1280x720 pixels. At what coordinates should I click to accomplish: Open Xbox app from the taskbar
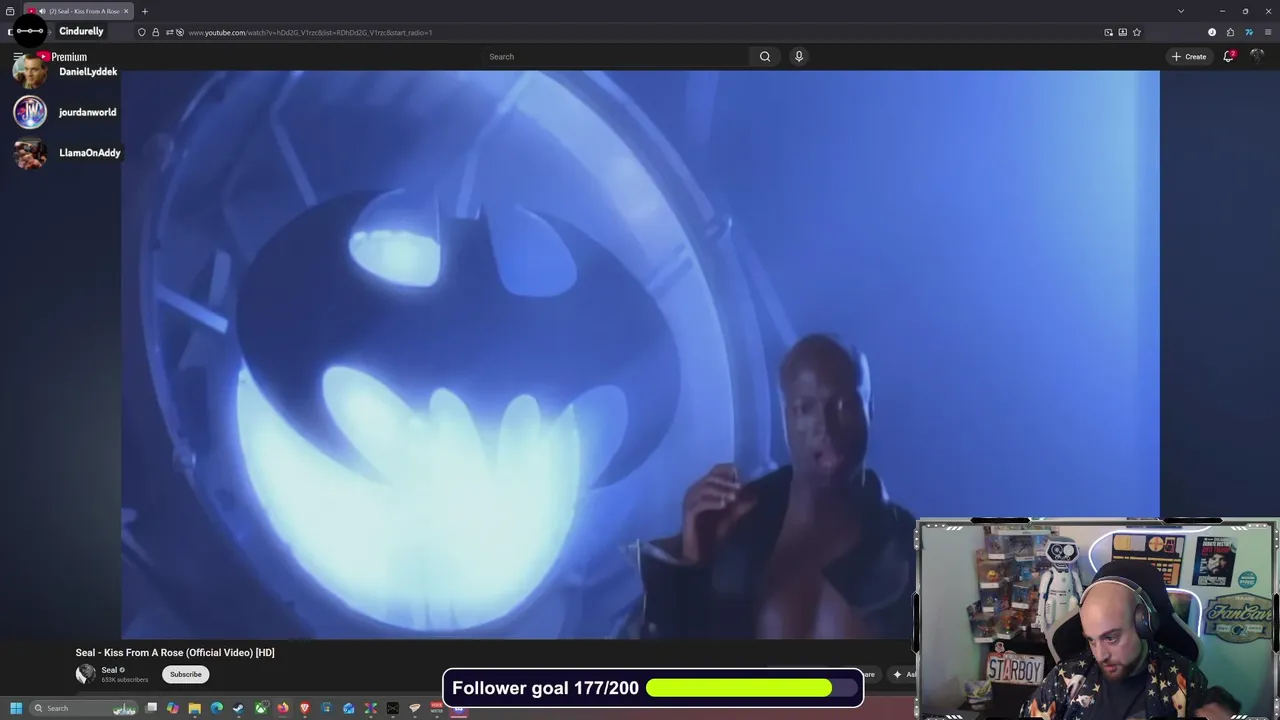point(261,708)
